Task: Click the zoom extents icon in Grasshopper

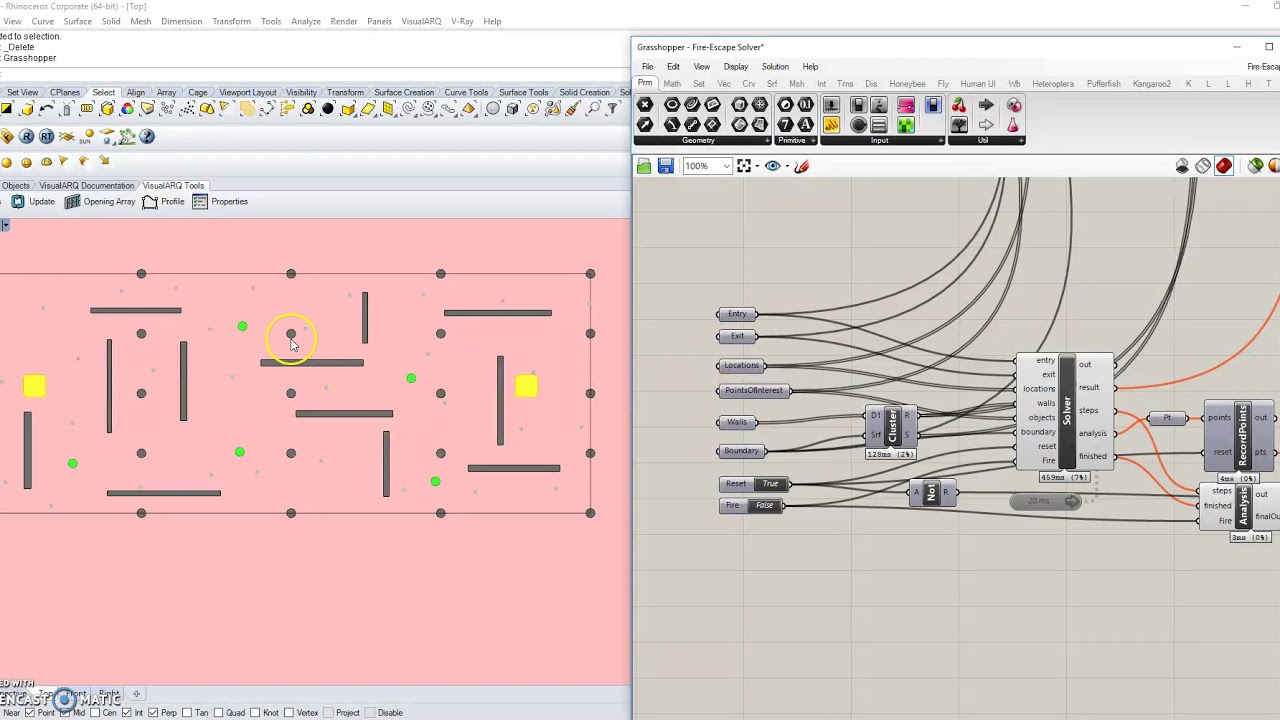Action: (743, 166)
